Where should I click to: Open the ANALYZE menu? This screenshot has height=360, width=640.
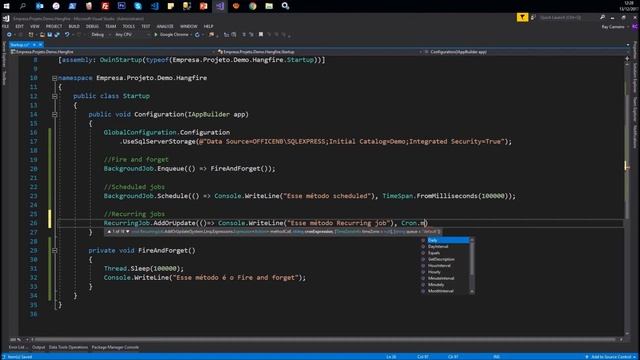[165, 26]
